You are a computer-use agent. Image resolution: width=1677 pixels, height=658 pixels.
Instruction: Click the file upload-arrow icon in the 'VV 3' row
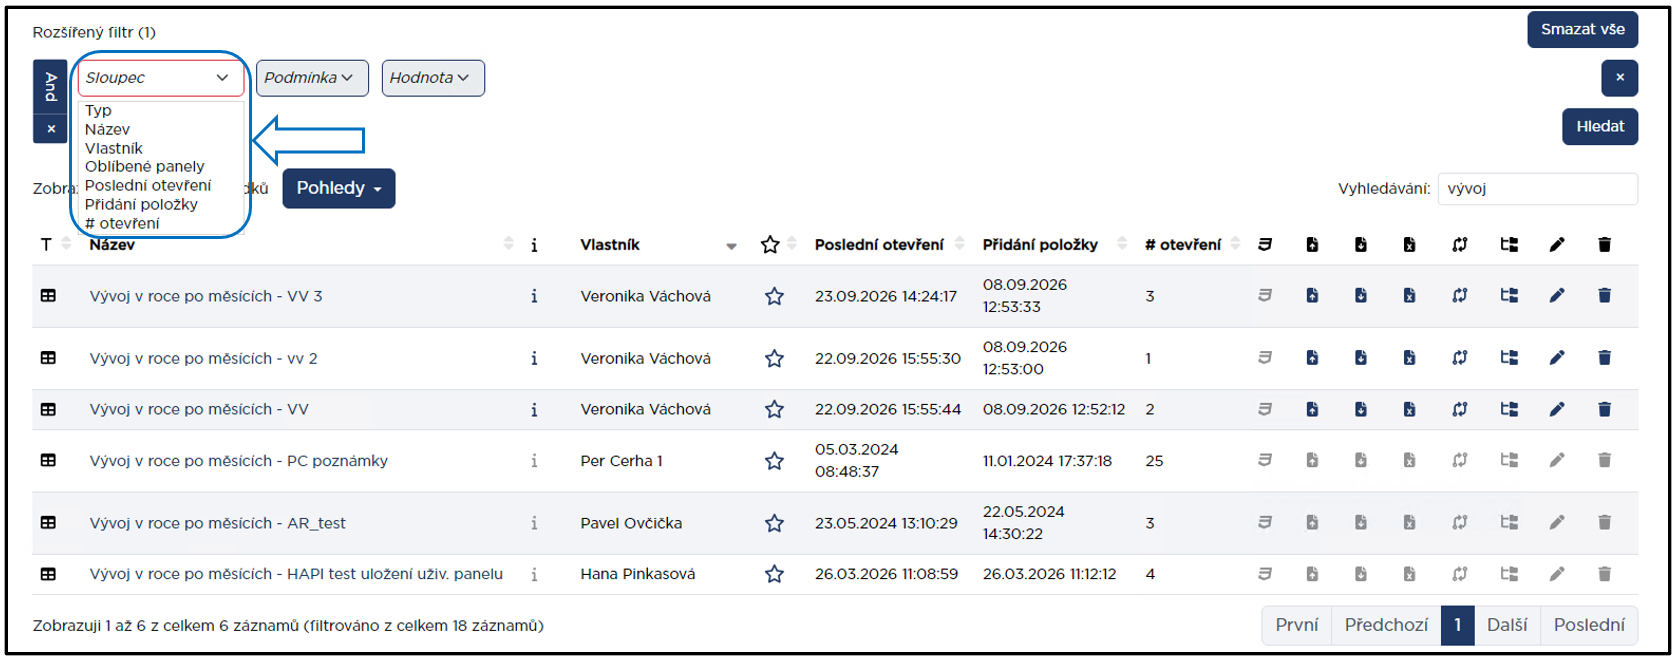(1312, 295)
